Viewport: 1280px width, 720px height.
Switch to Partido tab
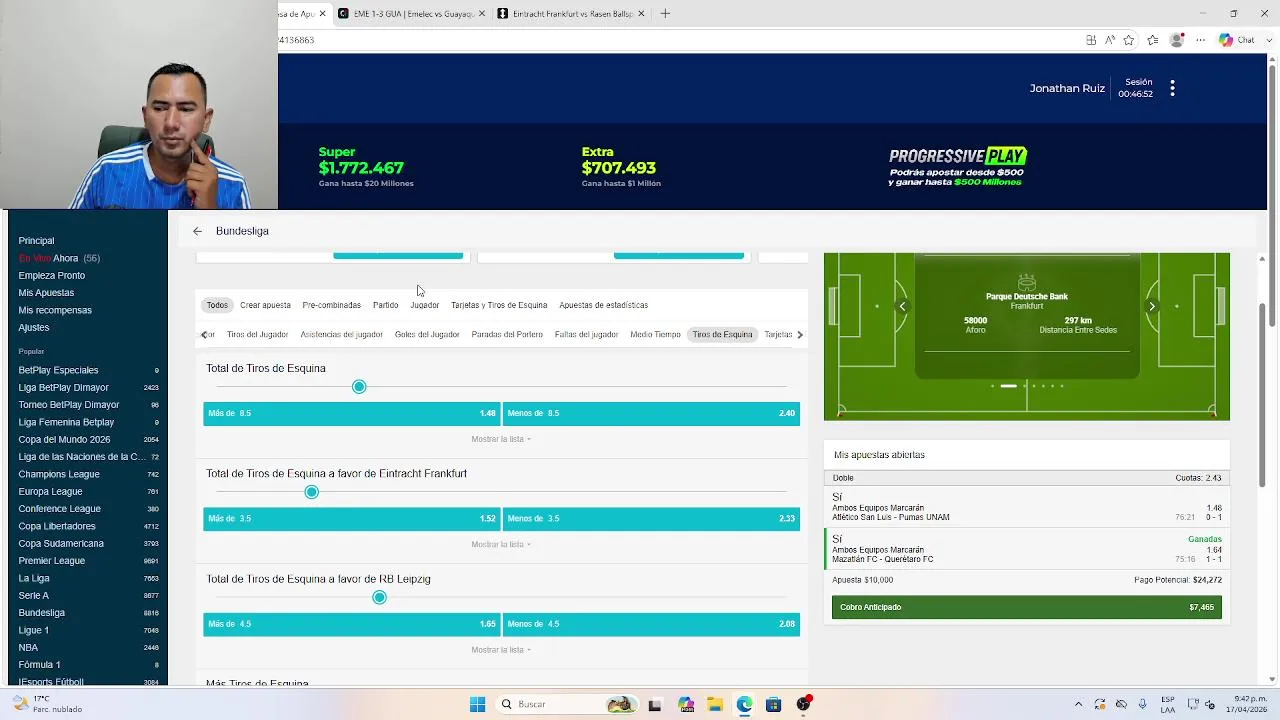385,305
